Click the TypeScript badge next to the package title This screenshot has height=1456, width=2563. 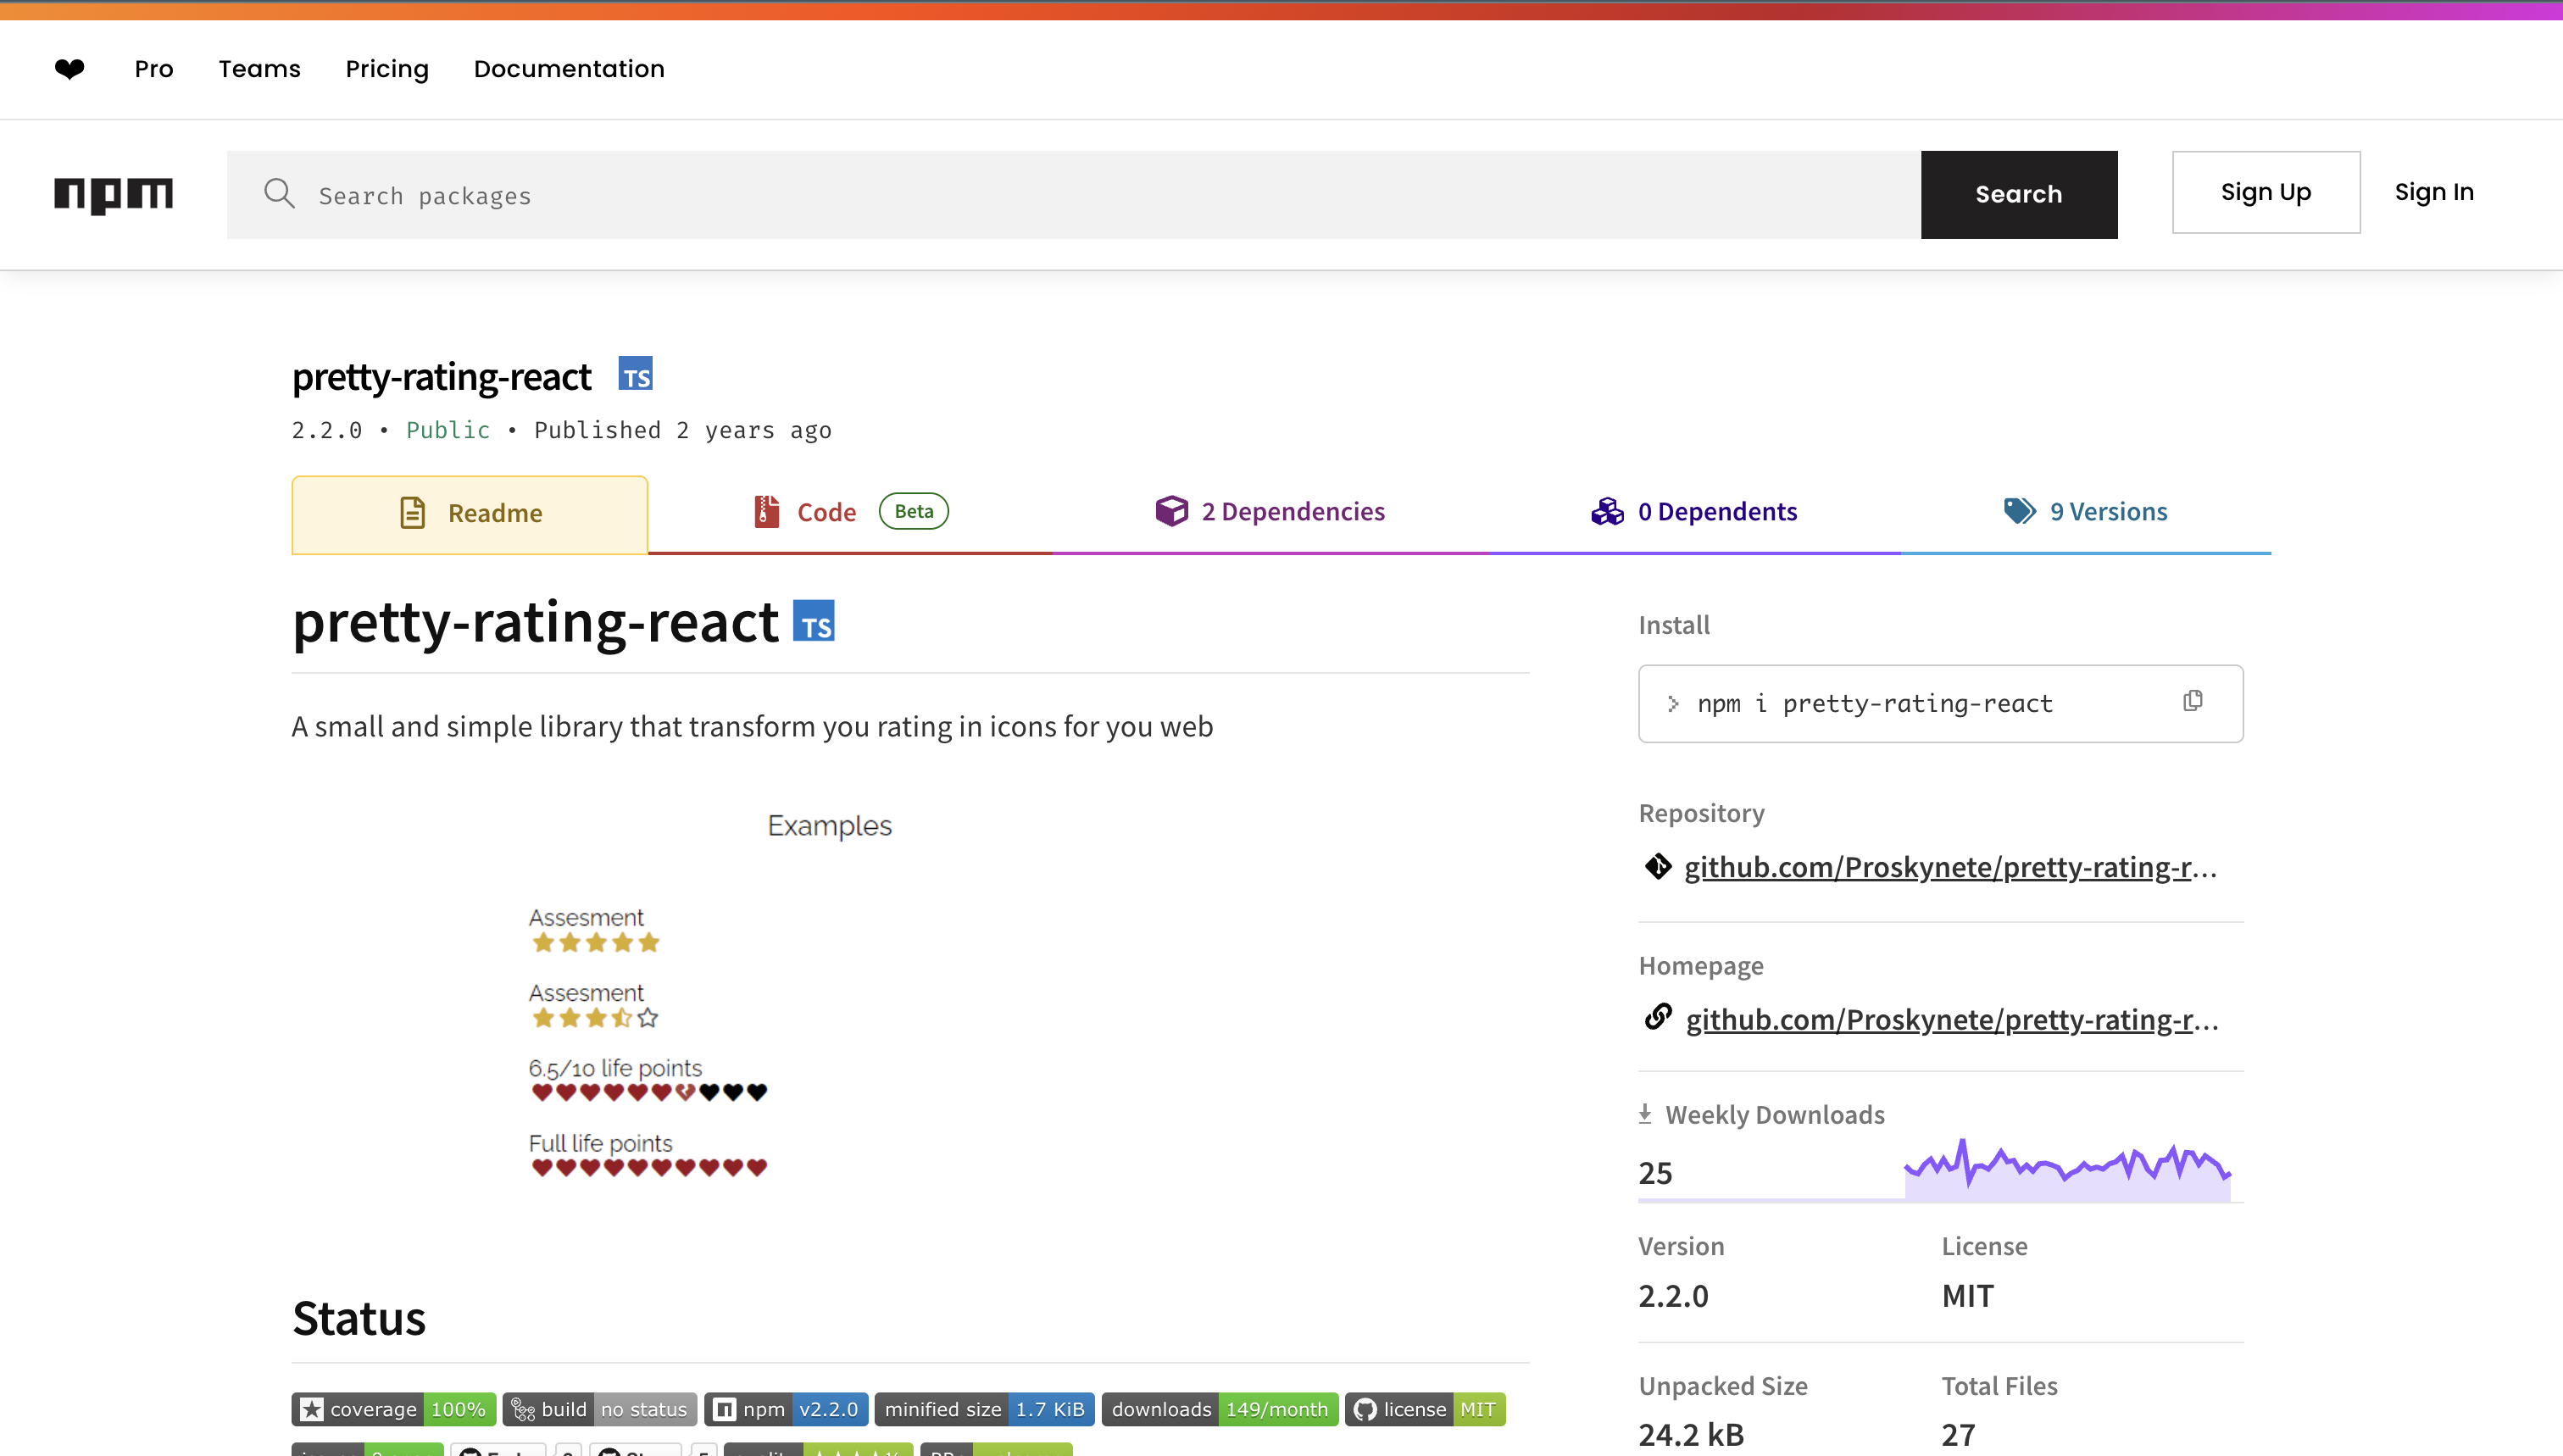[x=635, y=374]
